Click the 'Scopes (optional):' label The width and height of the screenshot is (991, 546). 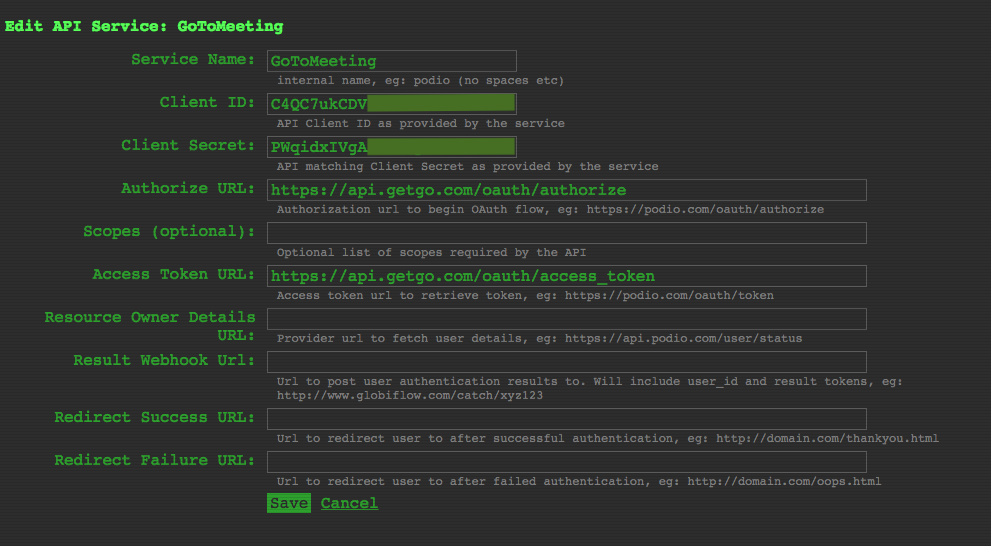pyautogui.click(x=169, y=231)
